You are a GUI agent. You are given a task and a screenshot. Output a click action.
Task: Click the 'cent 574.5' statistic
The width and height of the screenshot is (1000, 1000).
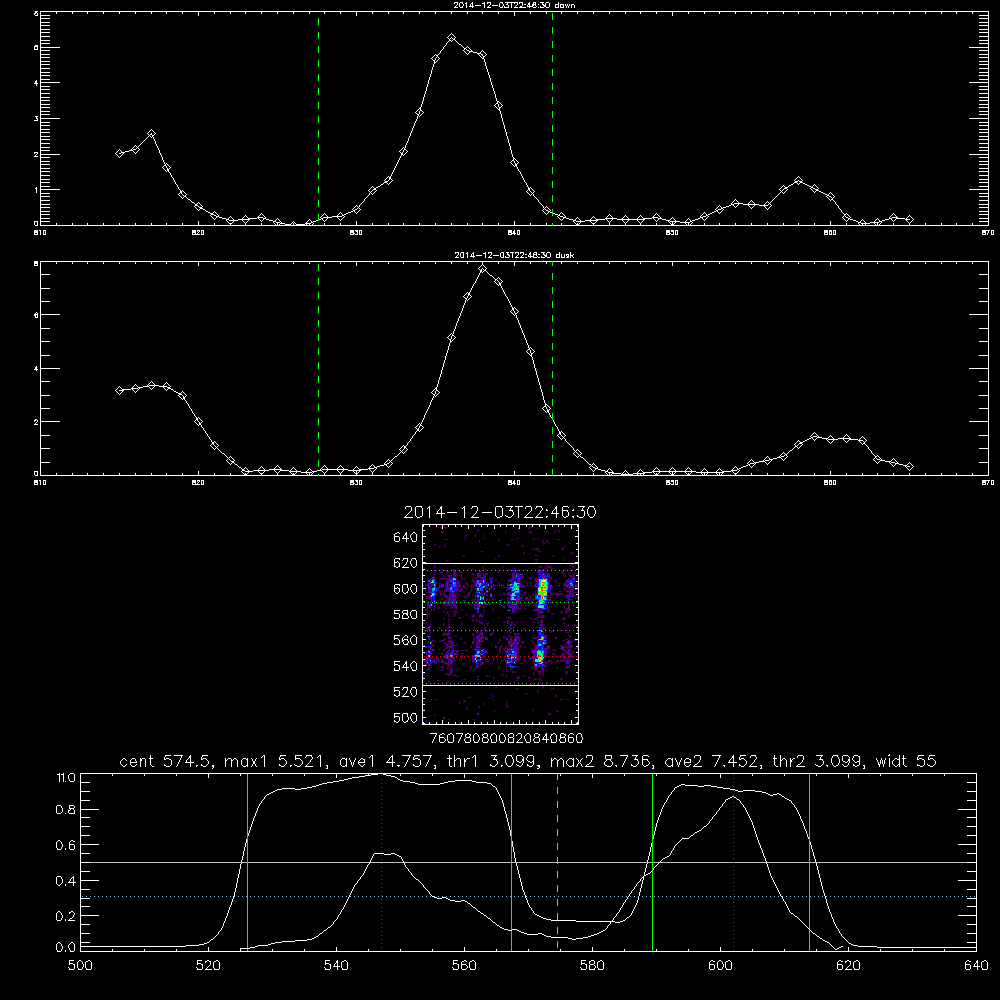pyautogui.click(x=166, y=761)
